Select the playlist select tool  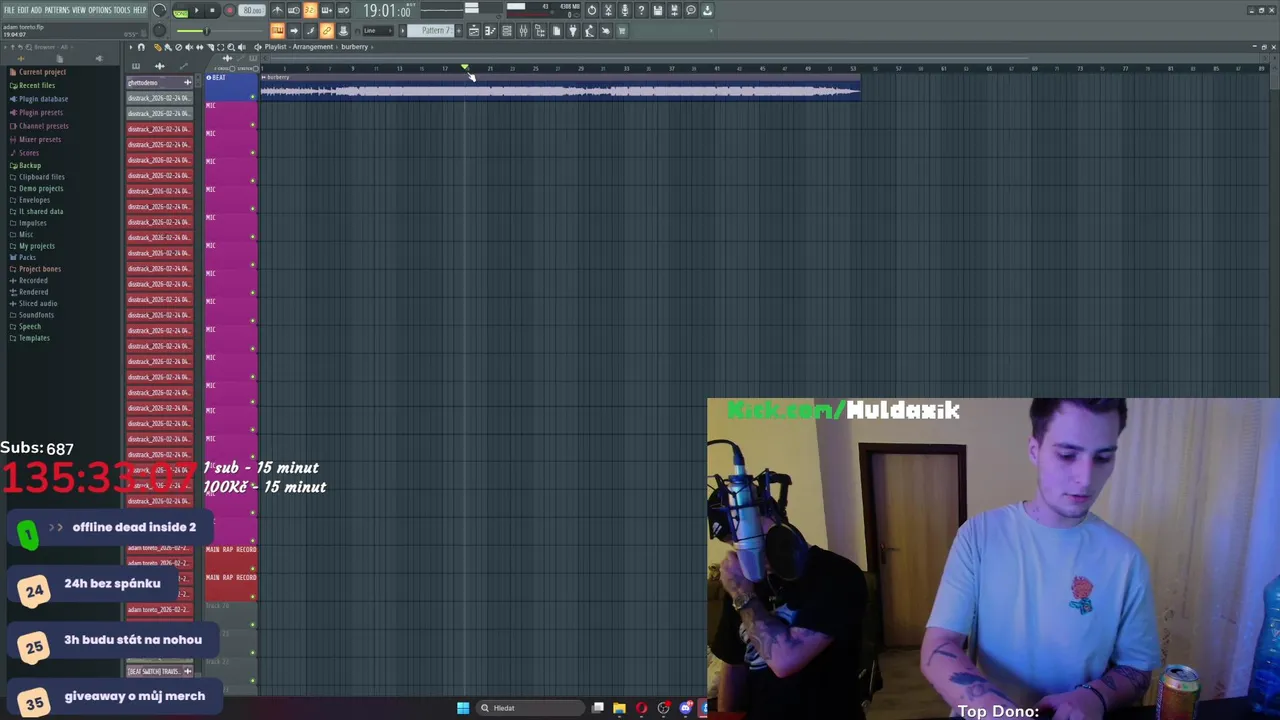[x=220, y=47]
